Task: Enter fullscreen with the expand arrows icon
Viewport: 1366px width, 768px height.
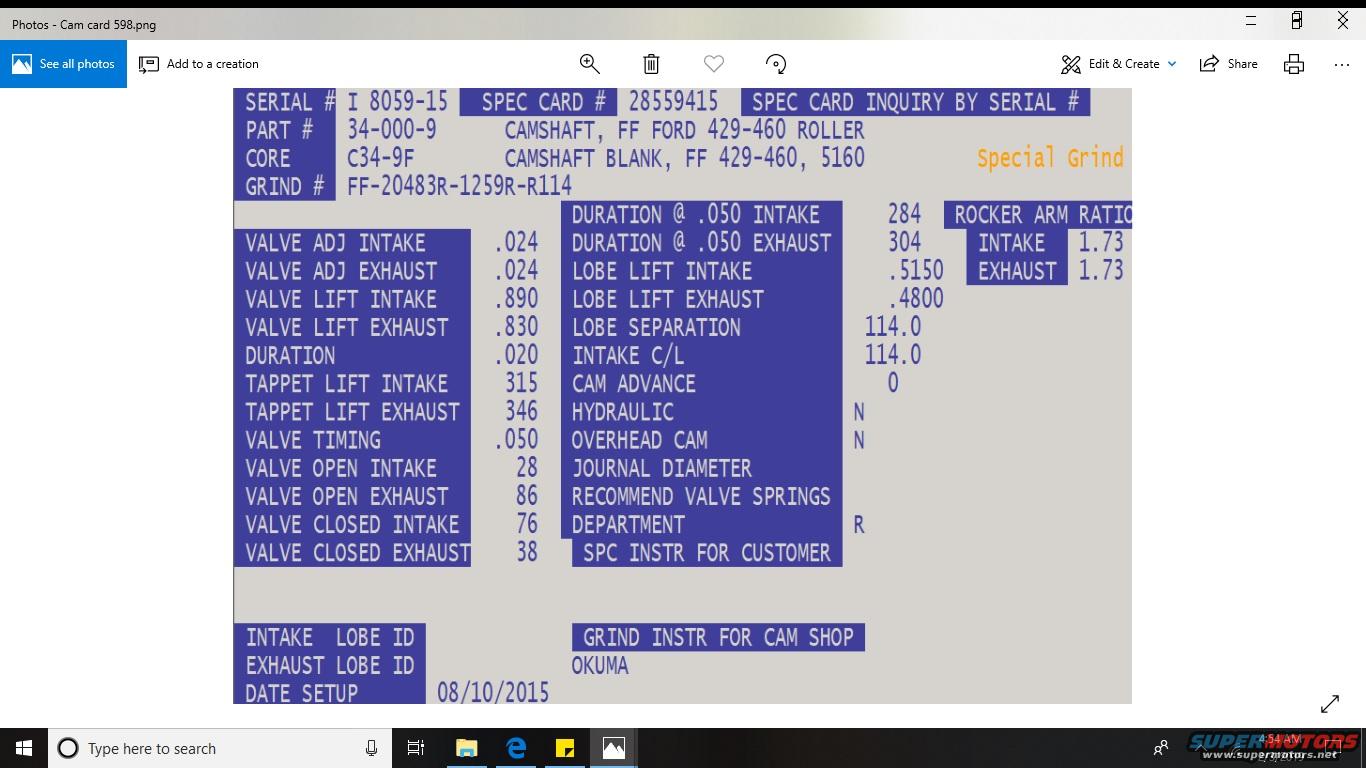Action: coord(1330,704)
